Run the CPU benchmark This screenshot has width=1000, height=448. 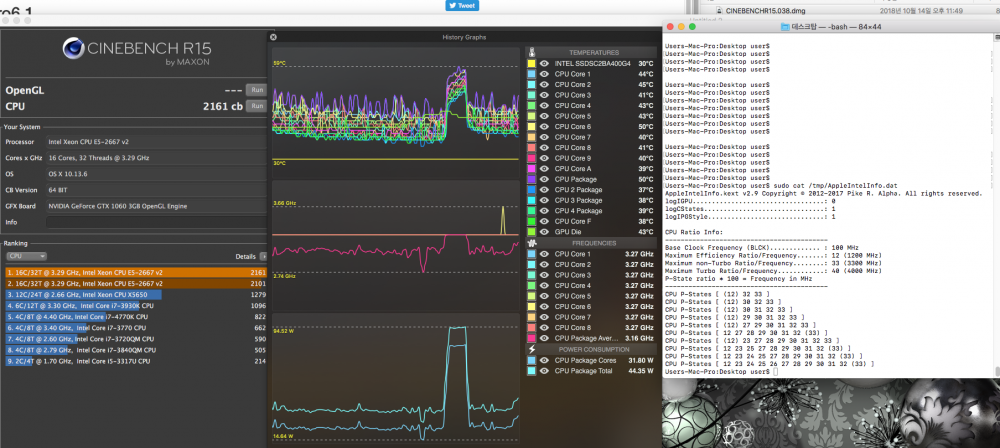tap(256, 106)
